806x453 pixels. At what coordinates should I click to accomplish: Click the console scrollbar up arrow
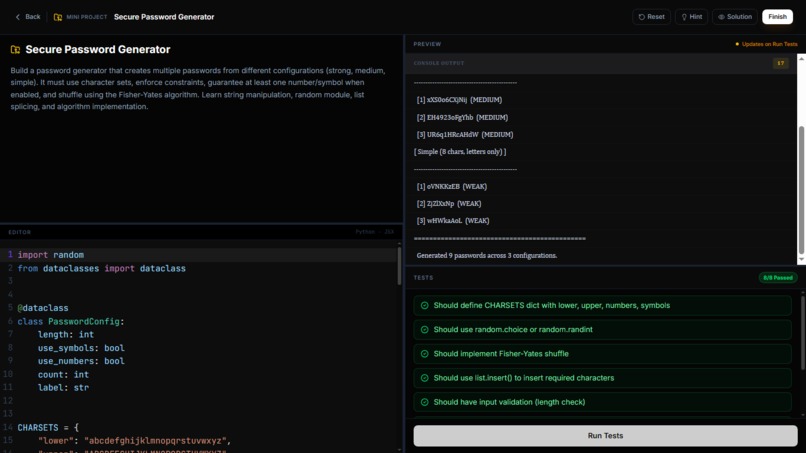pos(801,59)
